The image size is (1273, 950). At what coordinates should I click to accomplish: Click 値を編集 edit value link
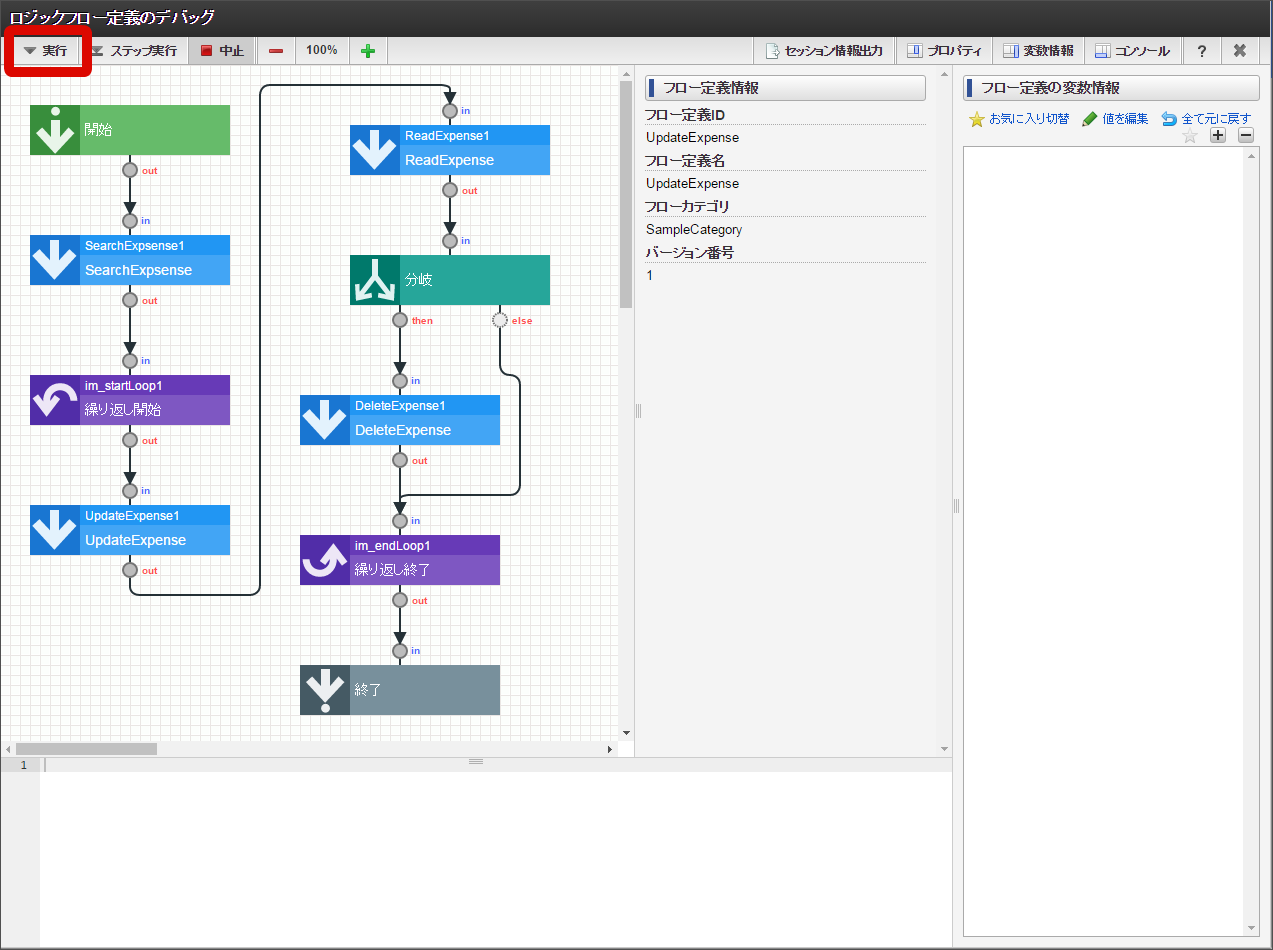pos(1115,119)
